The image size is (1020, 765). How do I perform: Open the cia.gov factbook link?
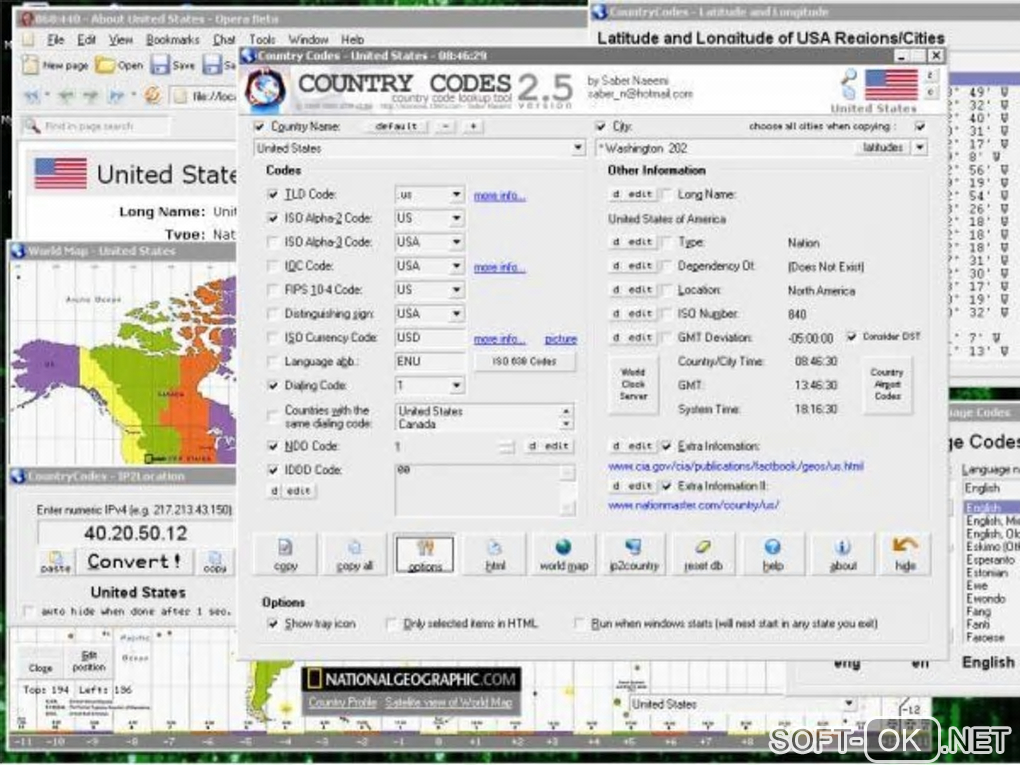(x=736, y=466)
